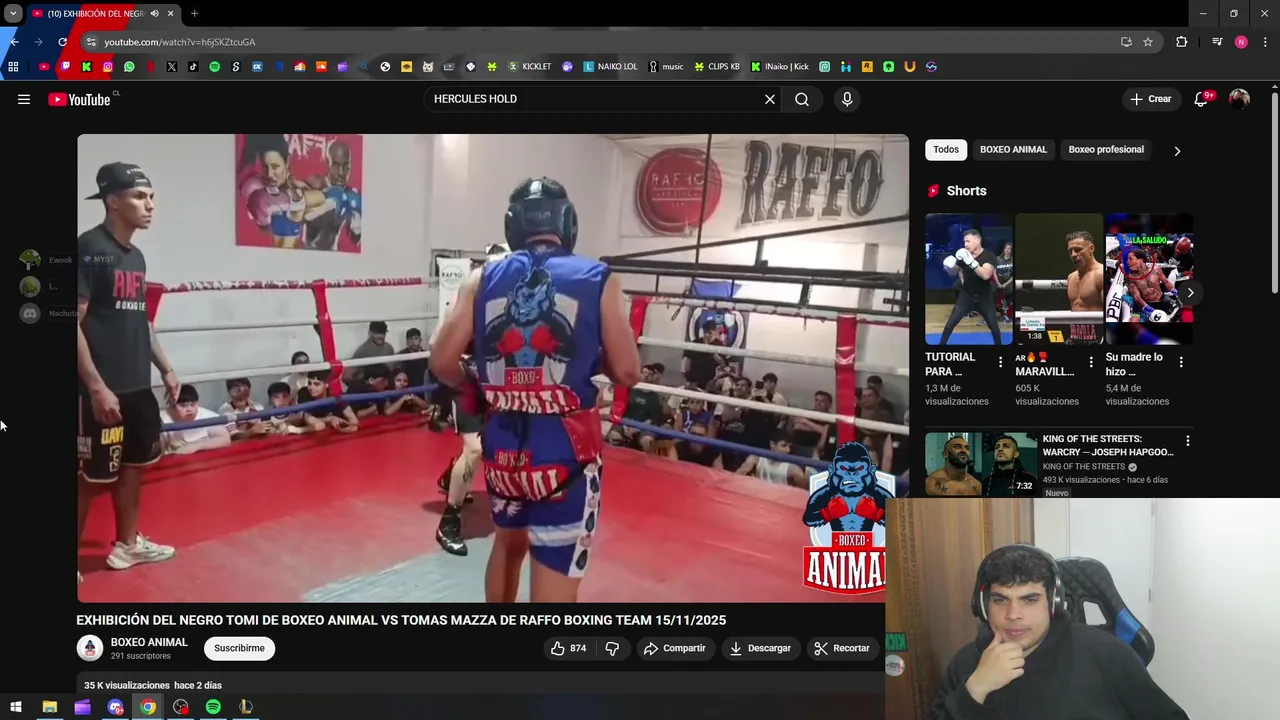
Task: Open options for the TUTORIAL PARA short
Action: point(1001,362)
